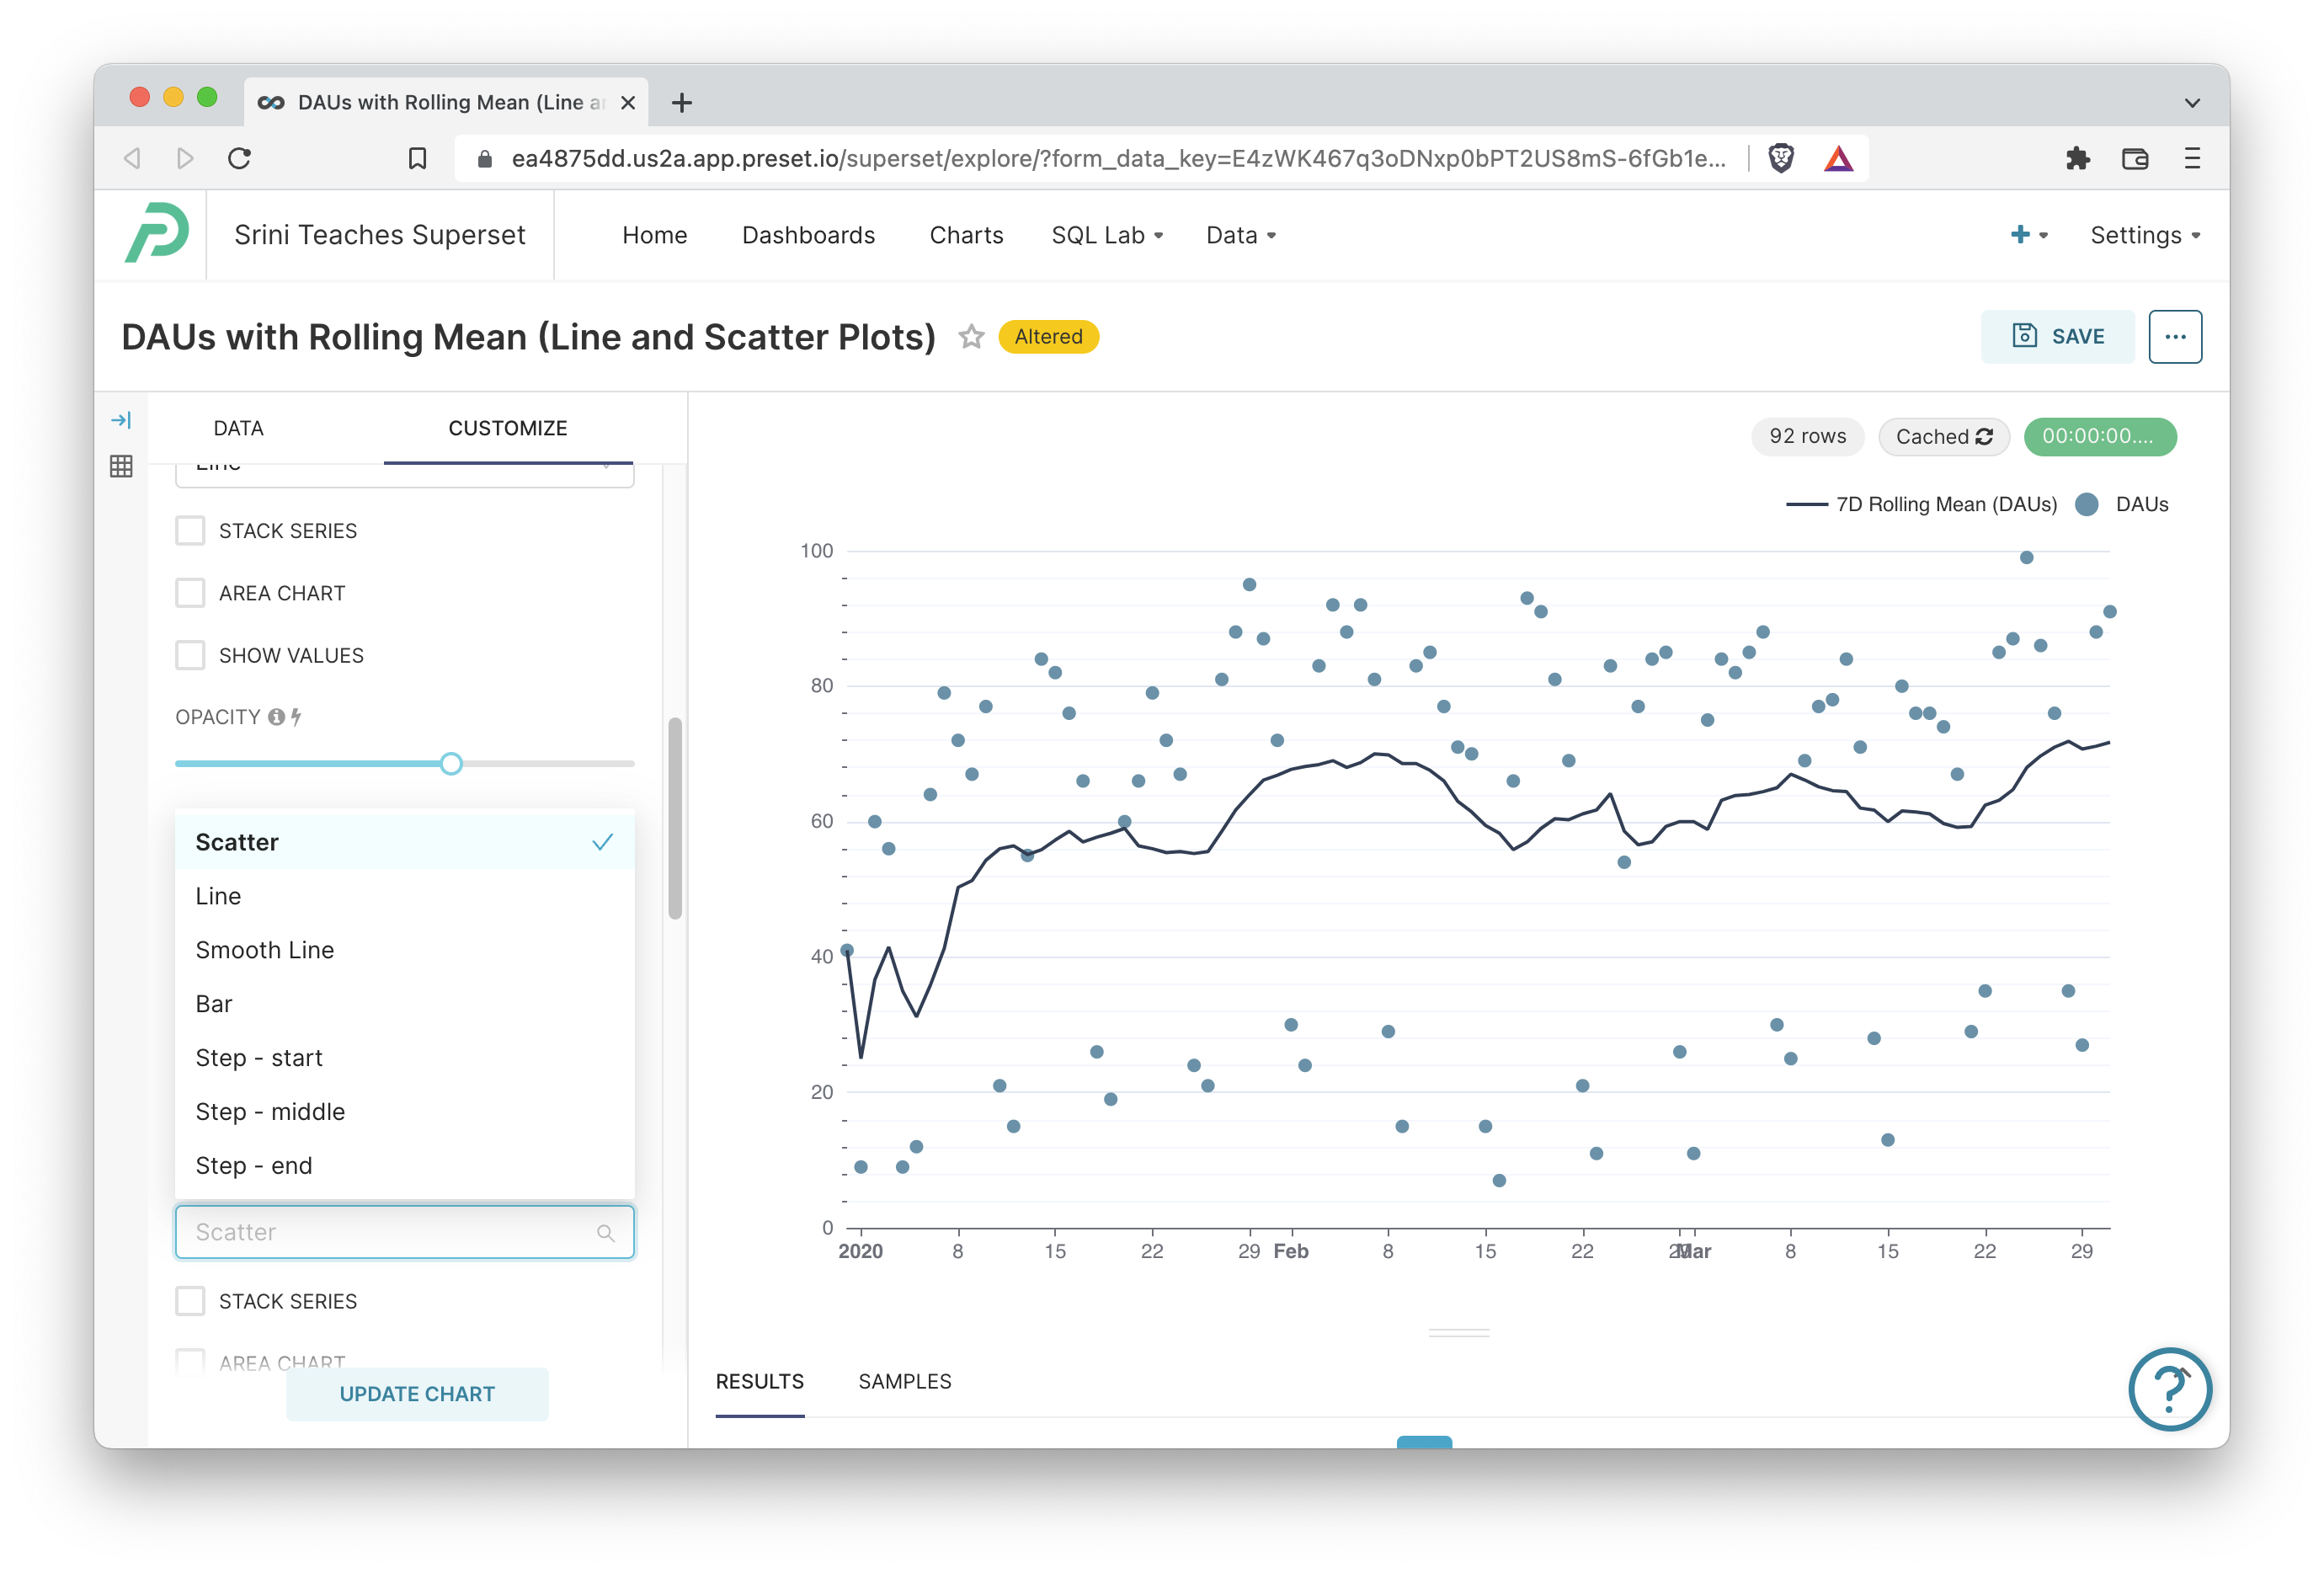The height and width of the screenshot is (1573, 2324).
Task: Expand the SQL Lab menu
Action: (x=1106, y=235)
